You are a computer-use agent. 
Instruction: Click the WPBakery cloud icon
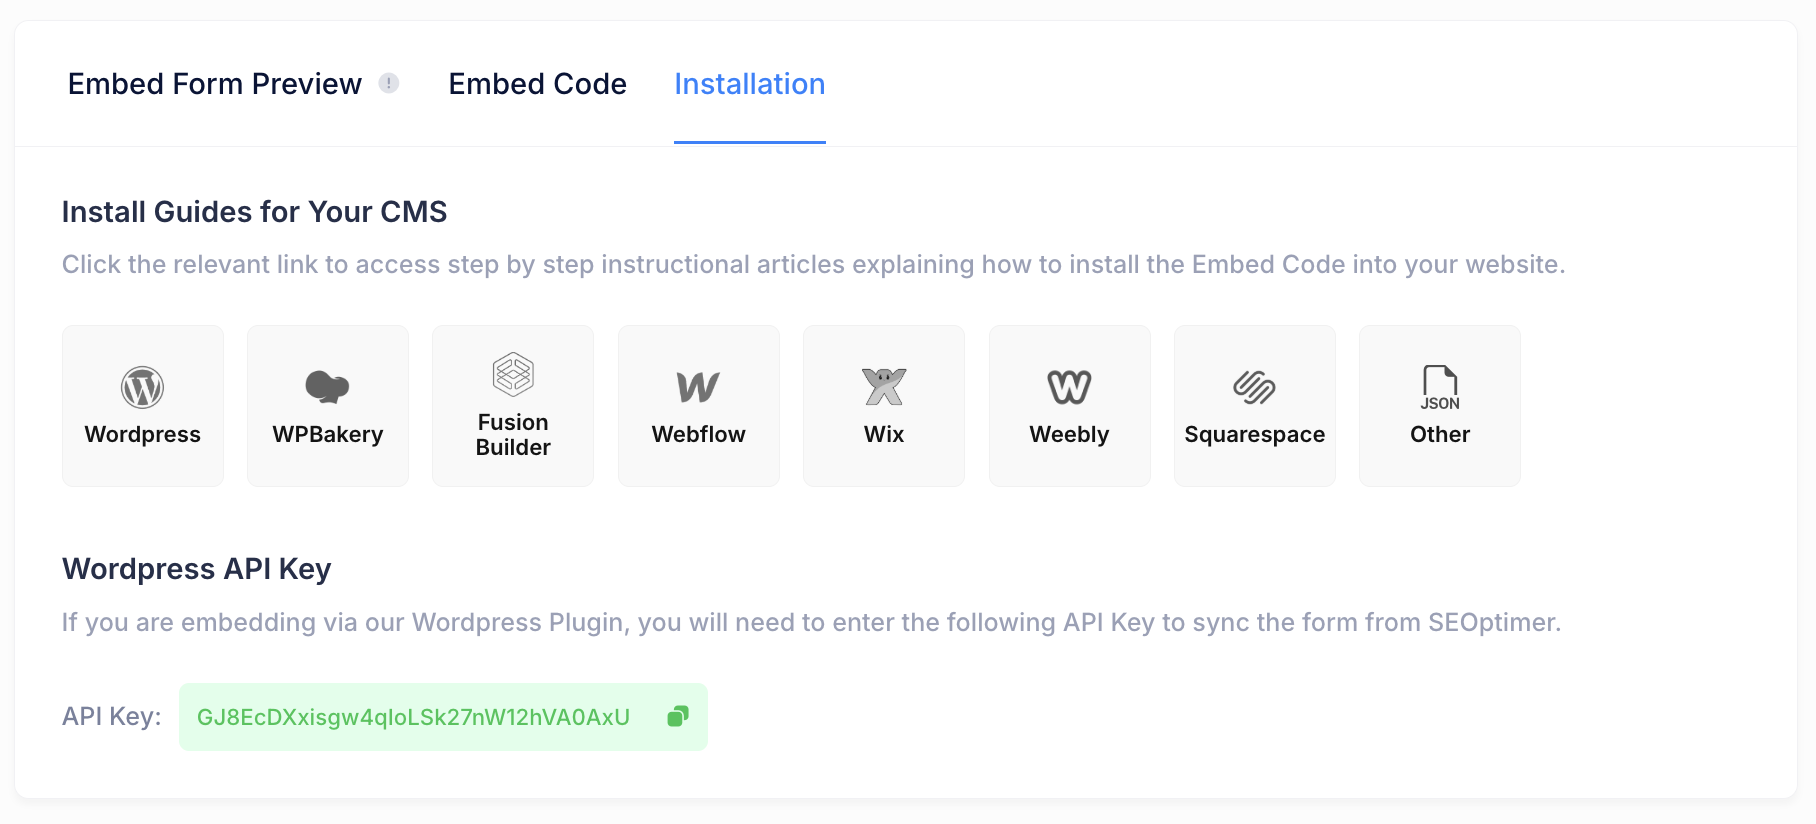pyautogui.click(x=327, y=386)
